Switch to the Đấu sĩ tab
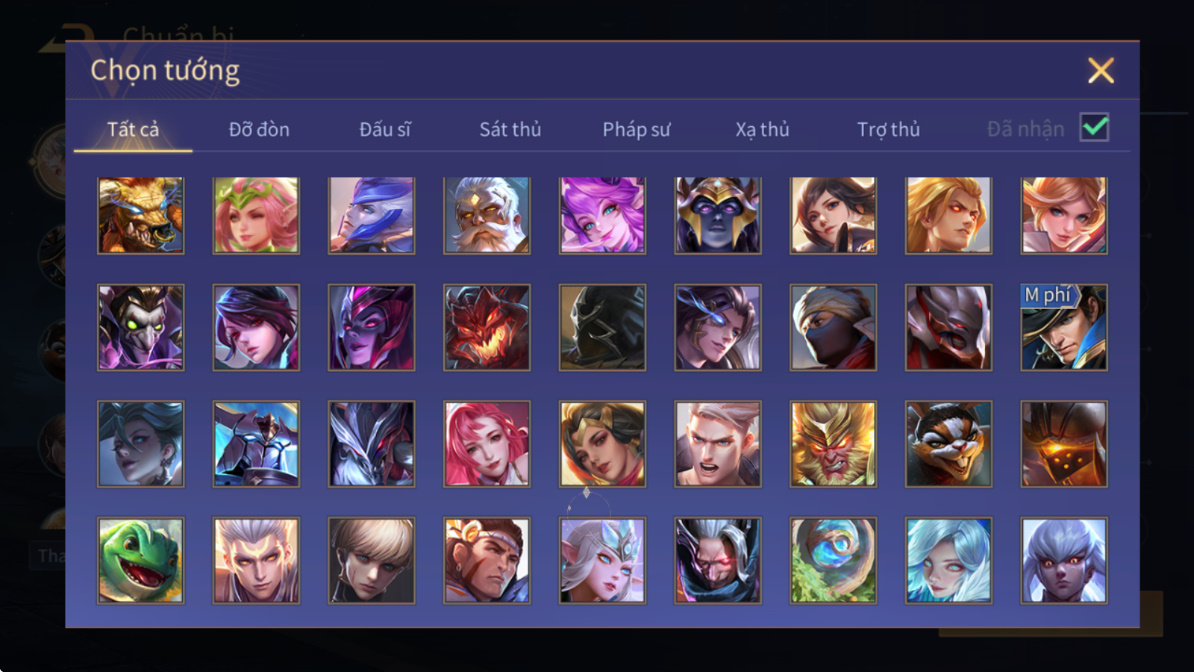Viewport: 1194px width, 672px height. click(x=385, y=130)
